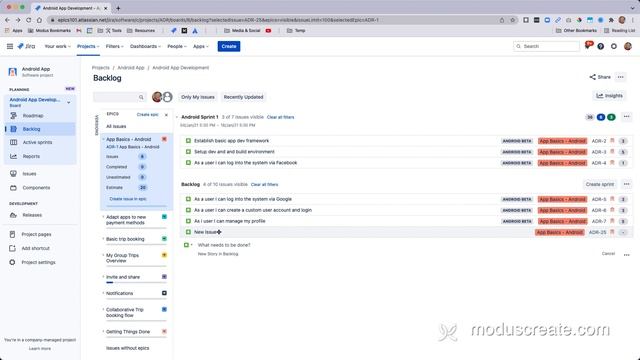
Task: Clear all filters for Android Sprint 1
Action: (x=280, y=117)
